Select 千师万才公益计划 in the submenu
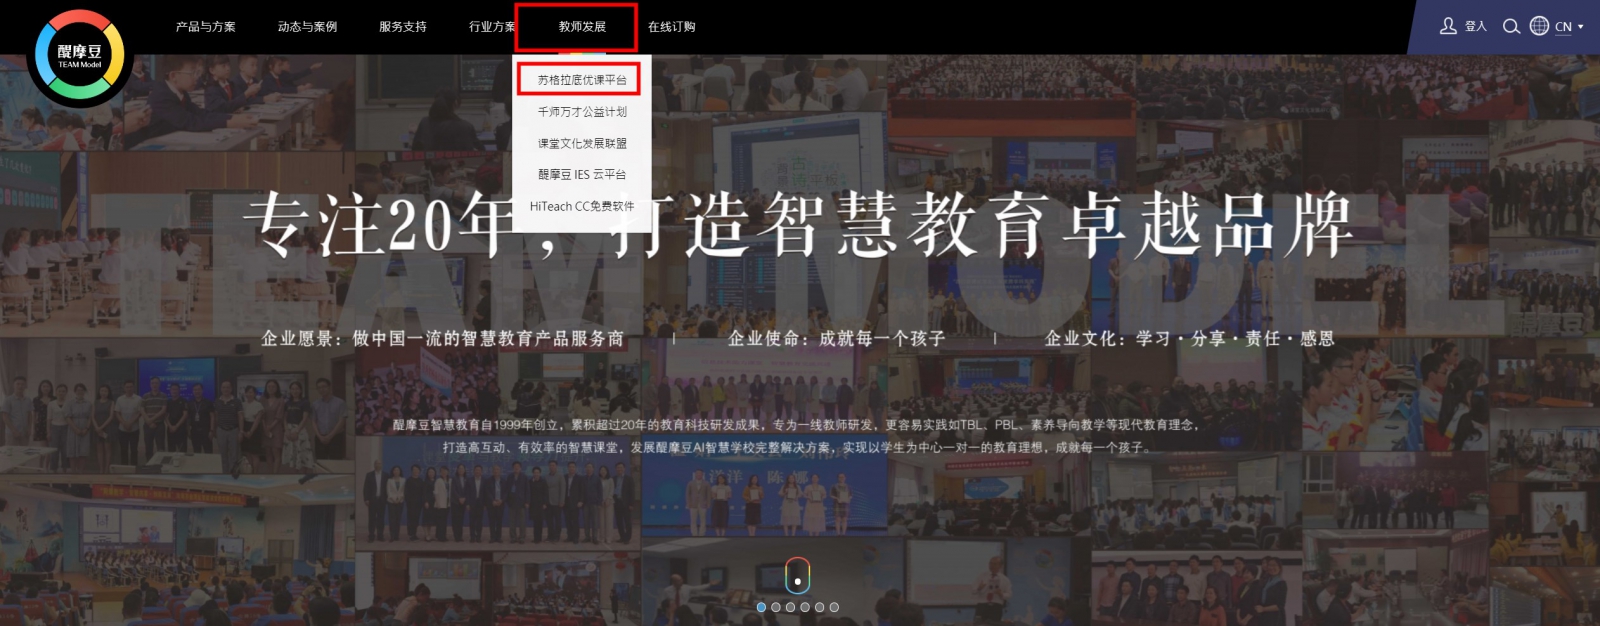This screenshot has height=626, width=1600. [x=582, y=112]
